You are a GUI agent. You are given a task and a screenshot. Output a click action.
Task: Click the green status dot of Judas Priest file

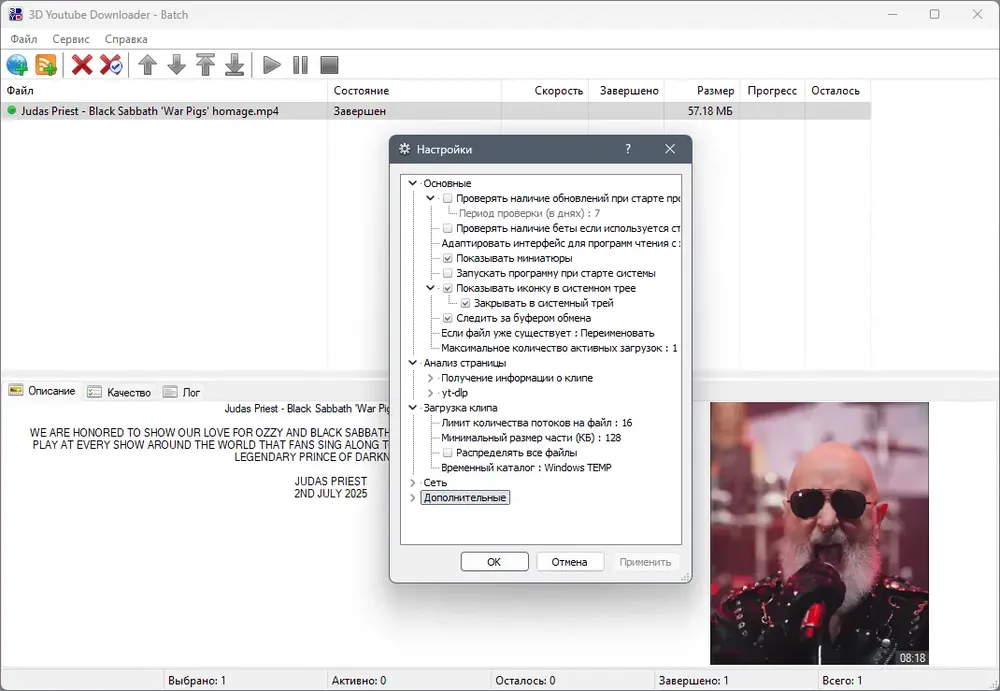(11, 110)
